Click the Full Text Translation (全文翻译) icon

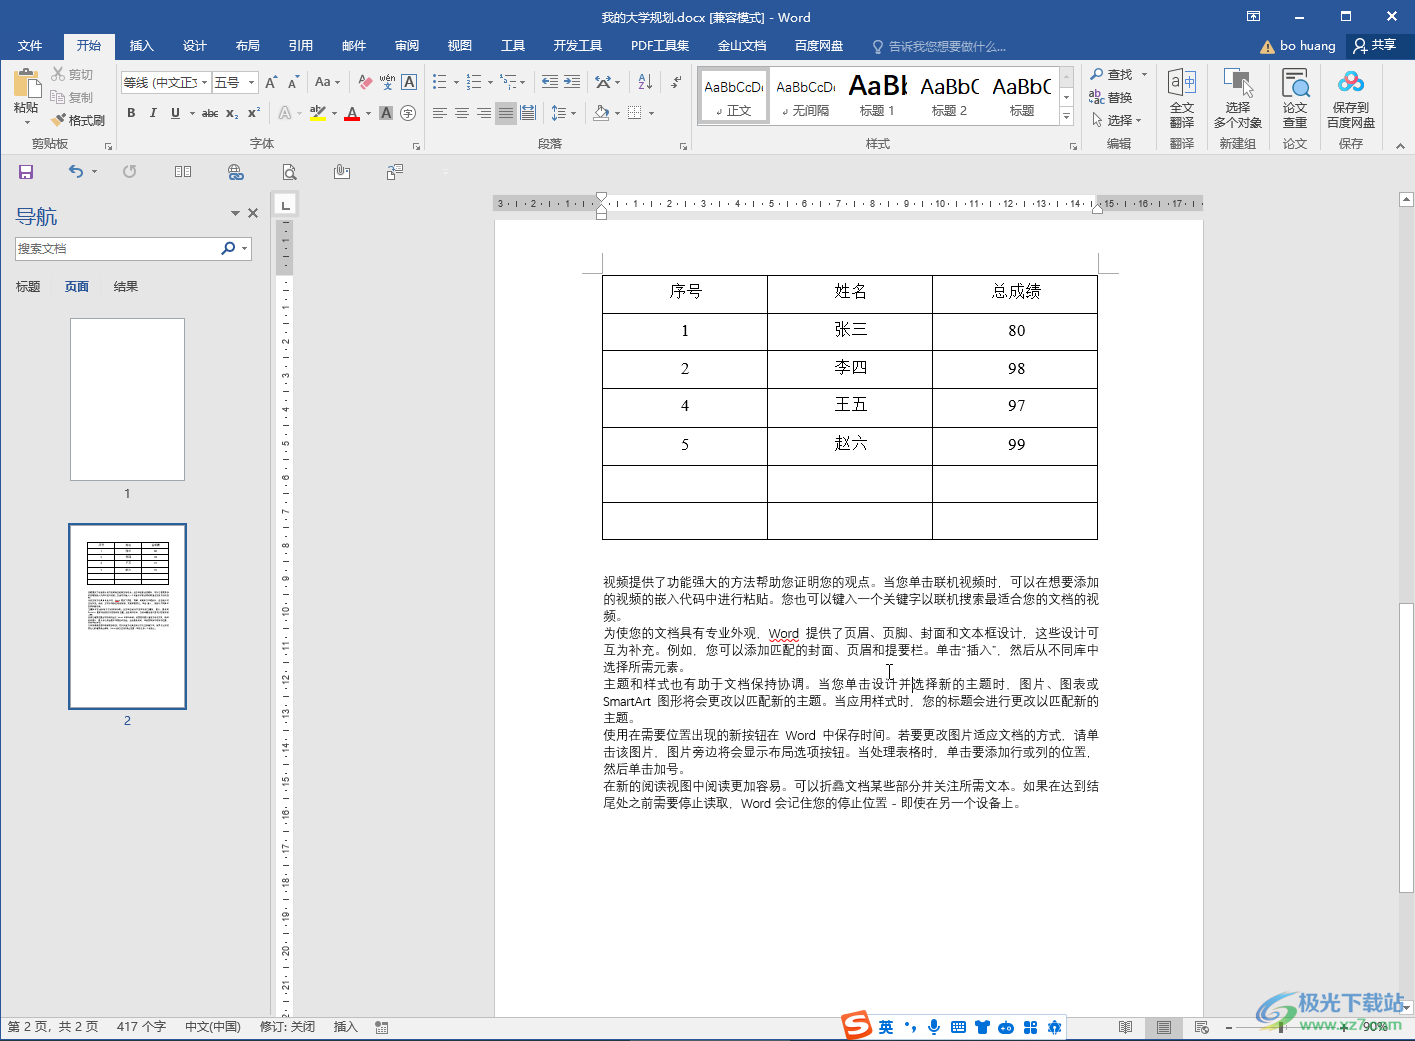point(1182,98)
